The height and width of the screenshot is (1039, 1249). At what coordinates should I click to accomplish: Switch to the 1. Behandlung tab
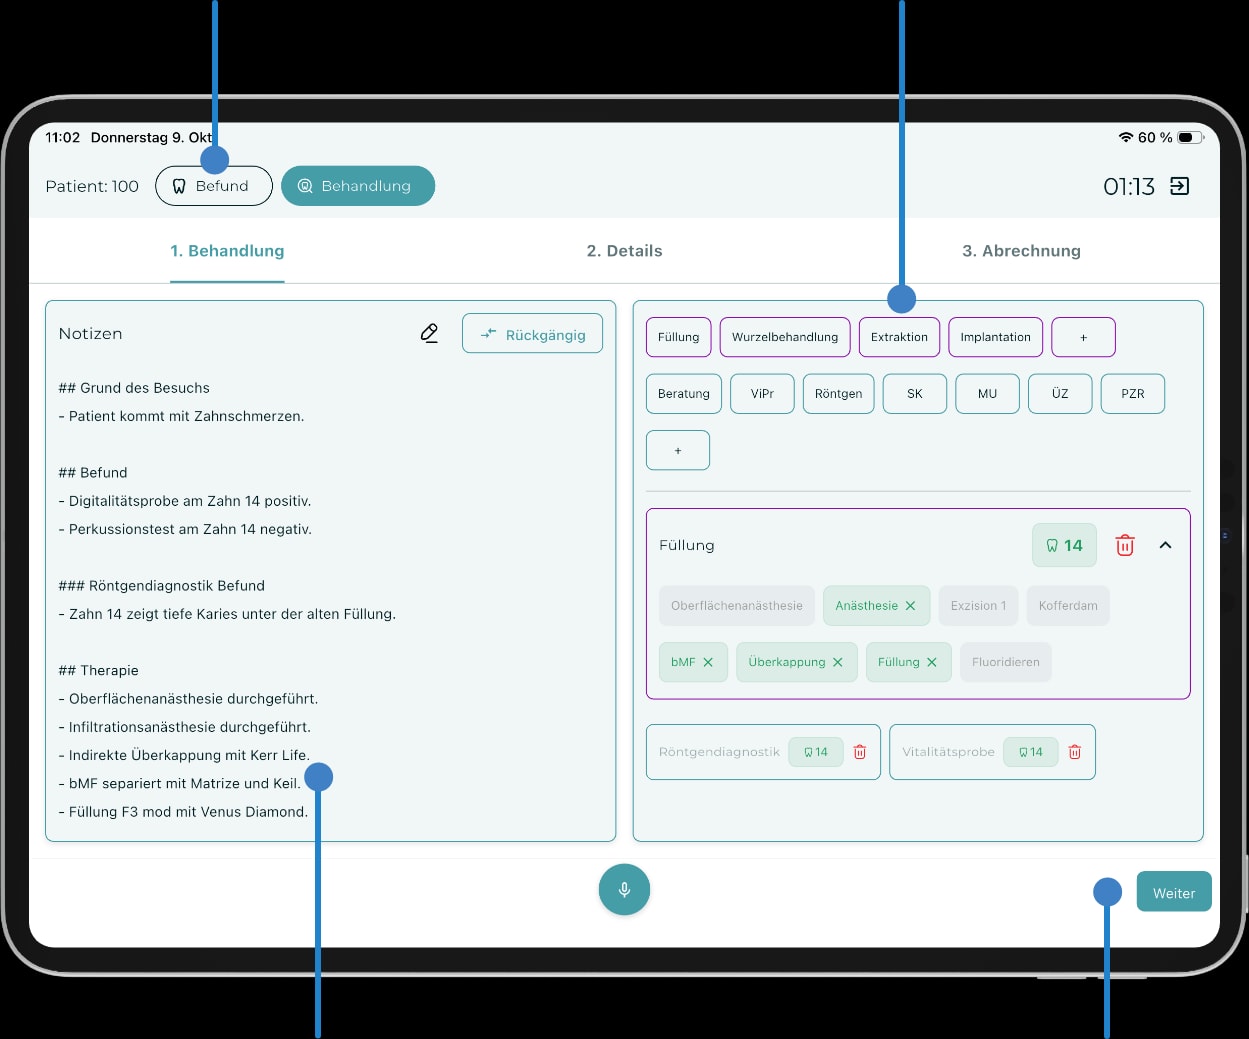tap(227, 251)
